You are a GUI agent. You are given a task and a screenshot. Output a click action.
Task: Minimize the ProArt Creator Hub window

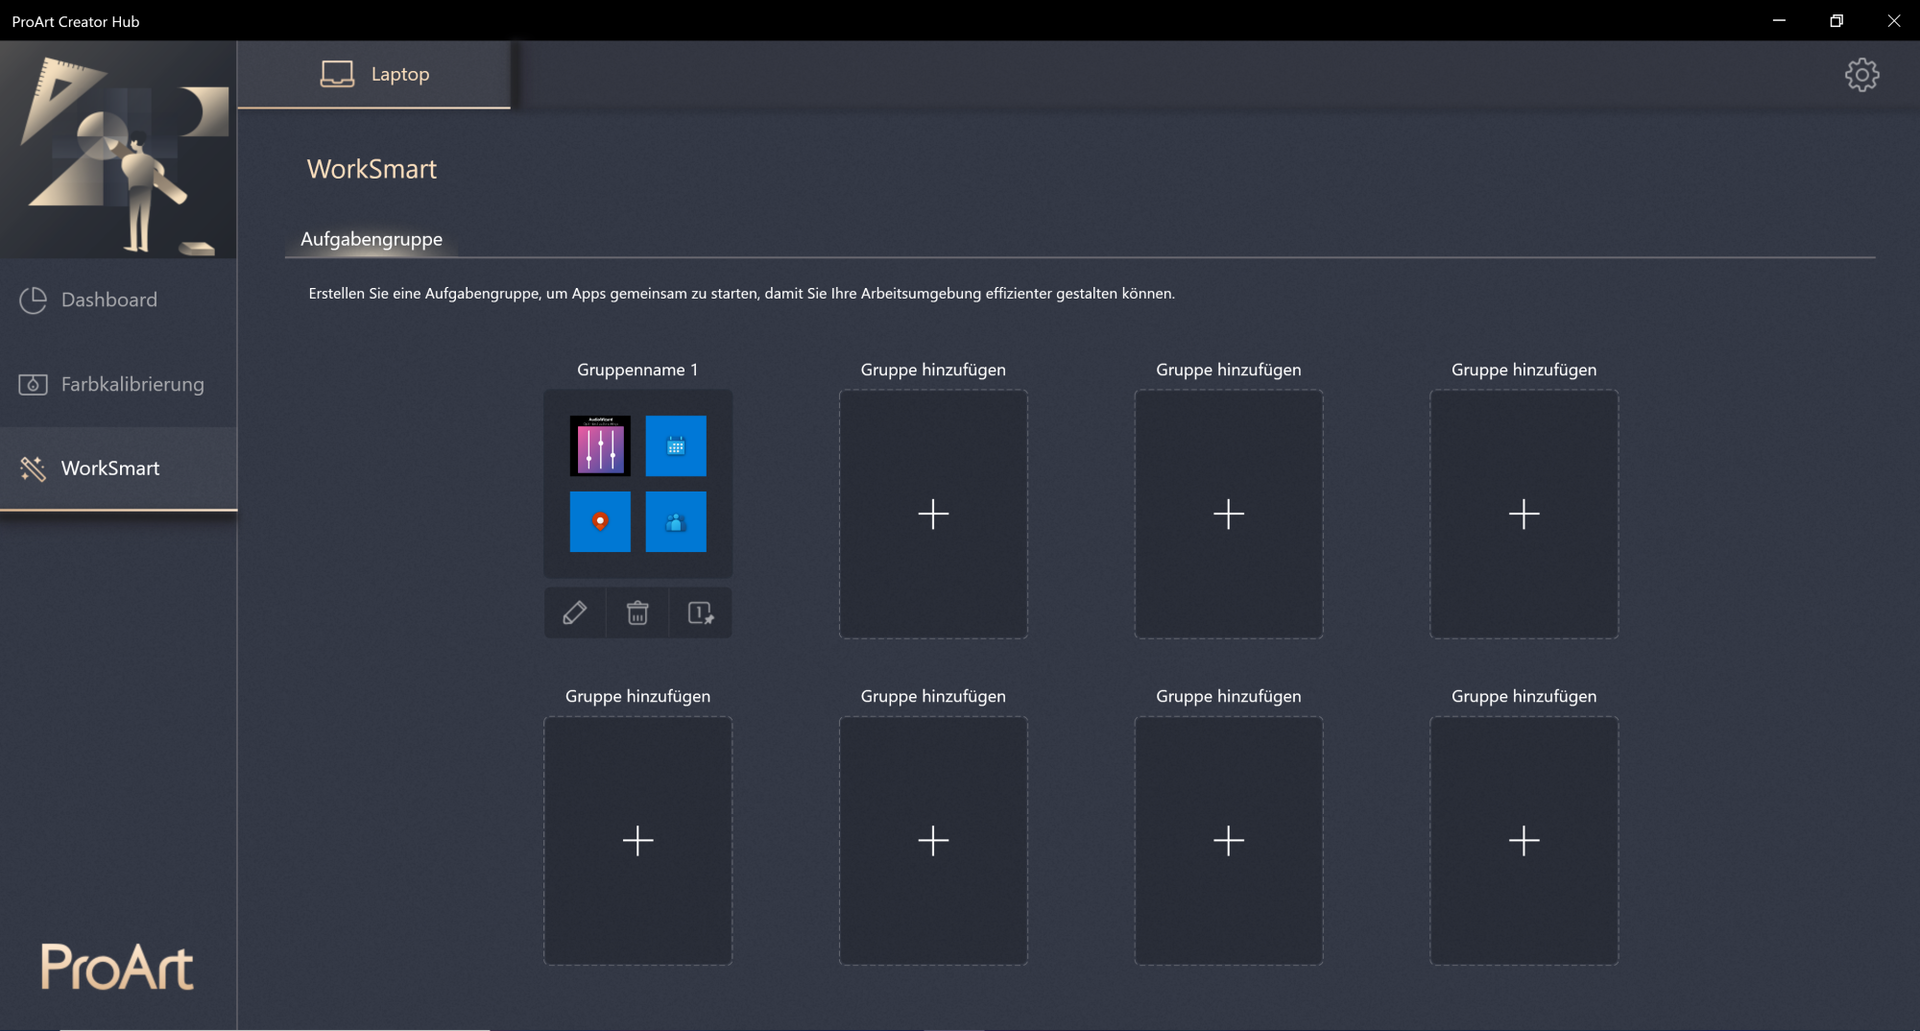[1779, 20]
